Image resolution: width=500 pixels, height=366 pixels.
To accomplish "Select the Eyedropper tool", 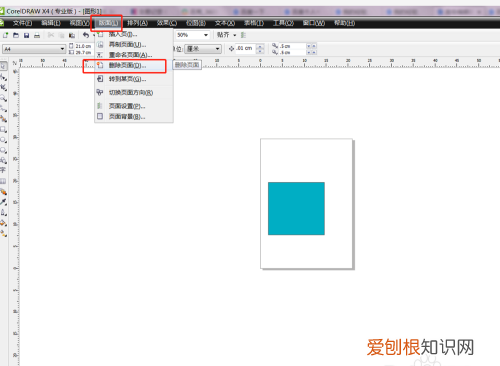I will [x=3, y=202].
